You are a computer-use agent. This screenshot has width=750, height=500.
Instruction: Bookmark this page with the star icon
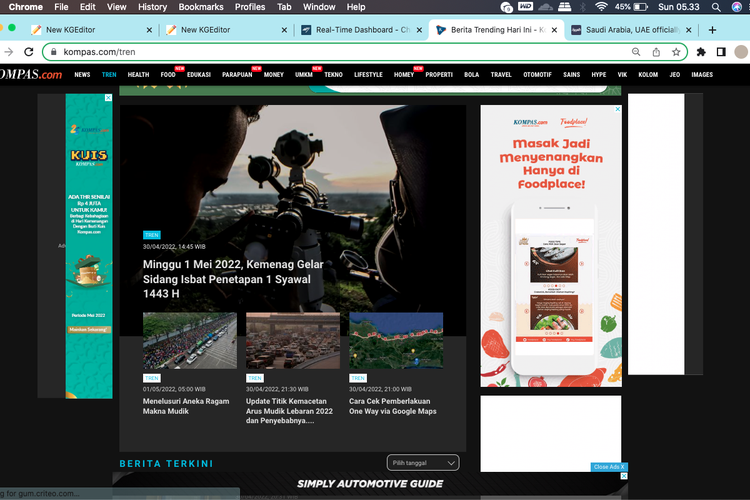tap(677, 51)
